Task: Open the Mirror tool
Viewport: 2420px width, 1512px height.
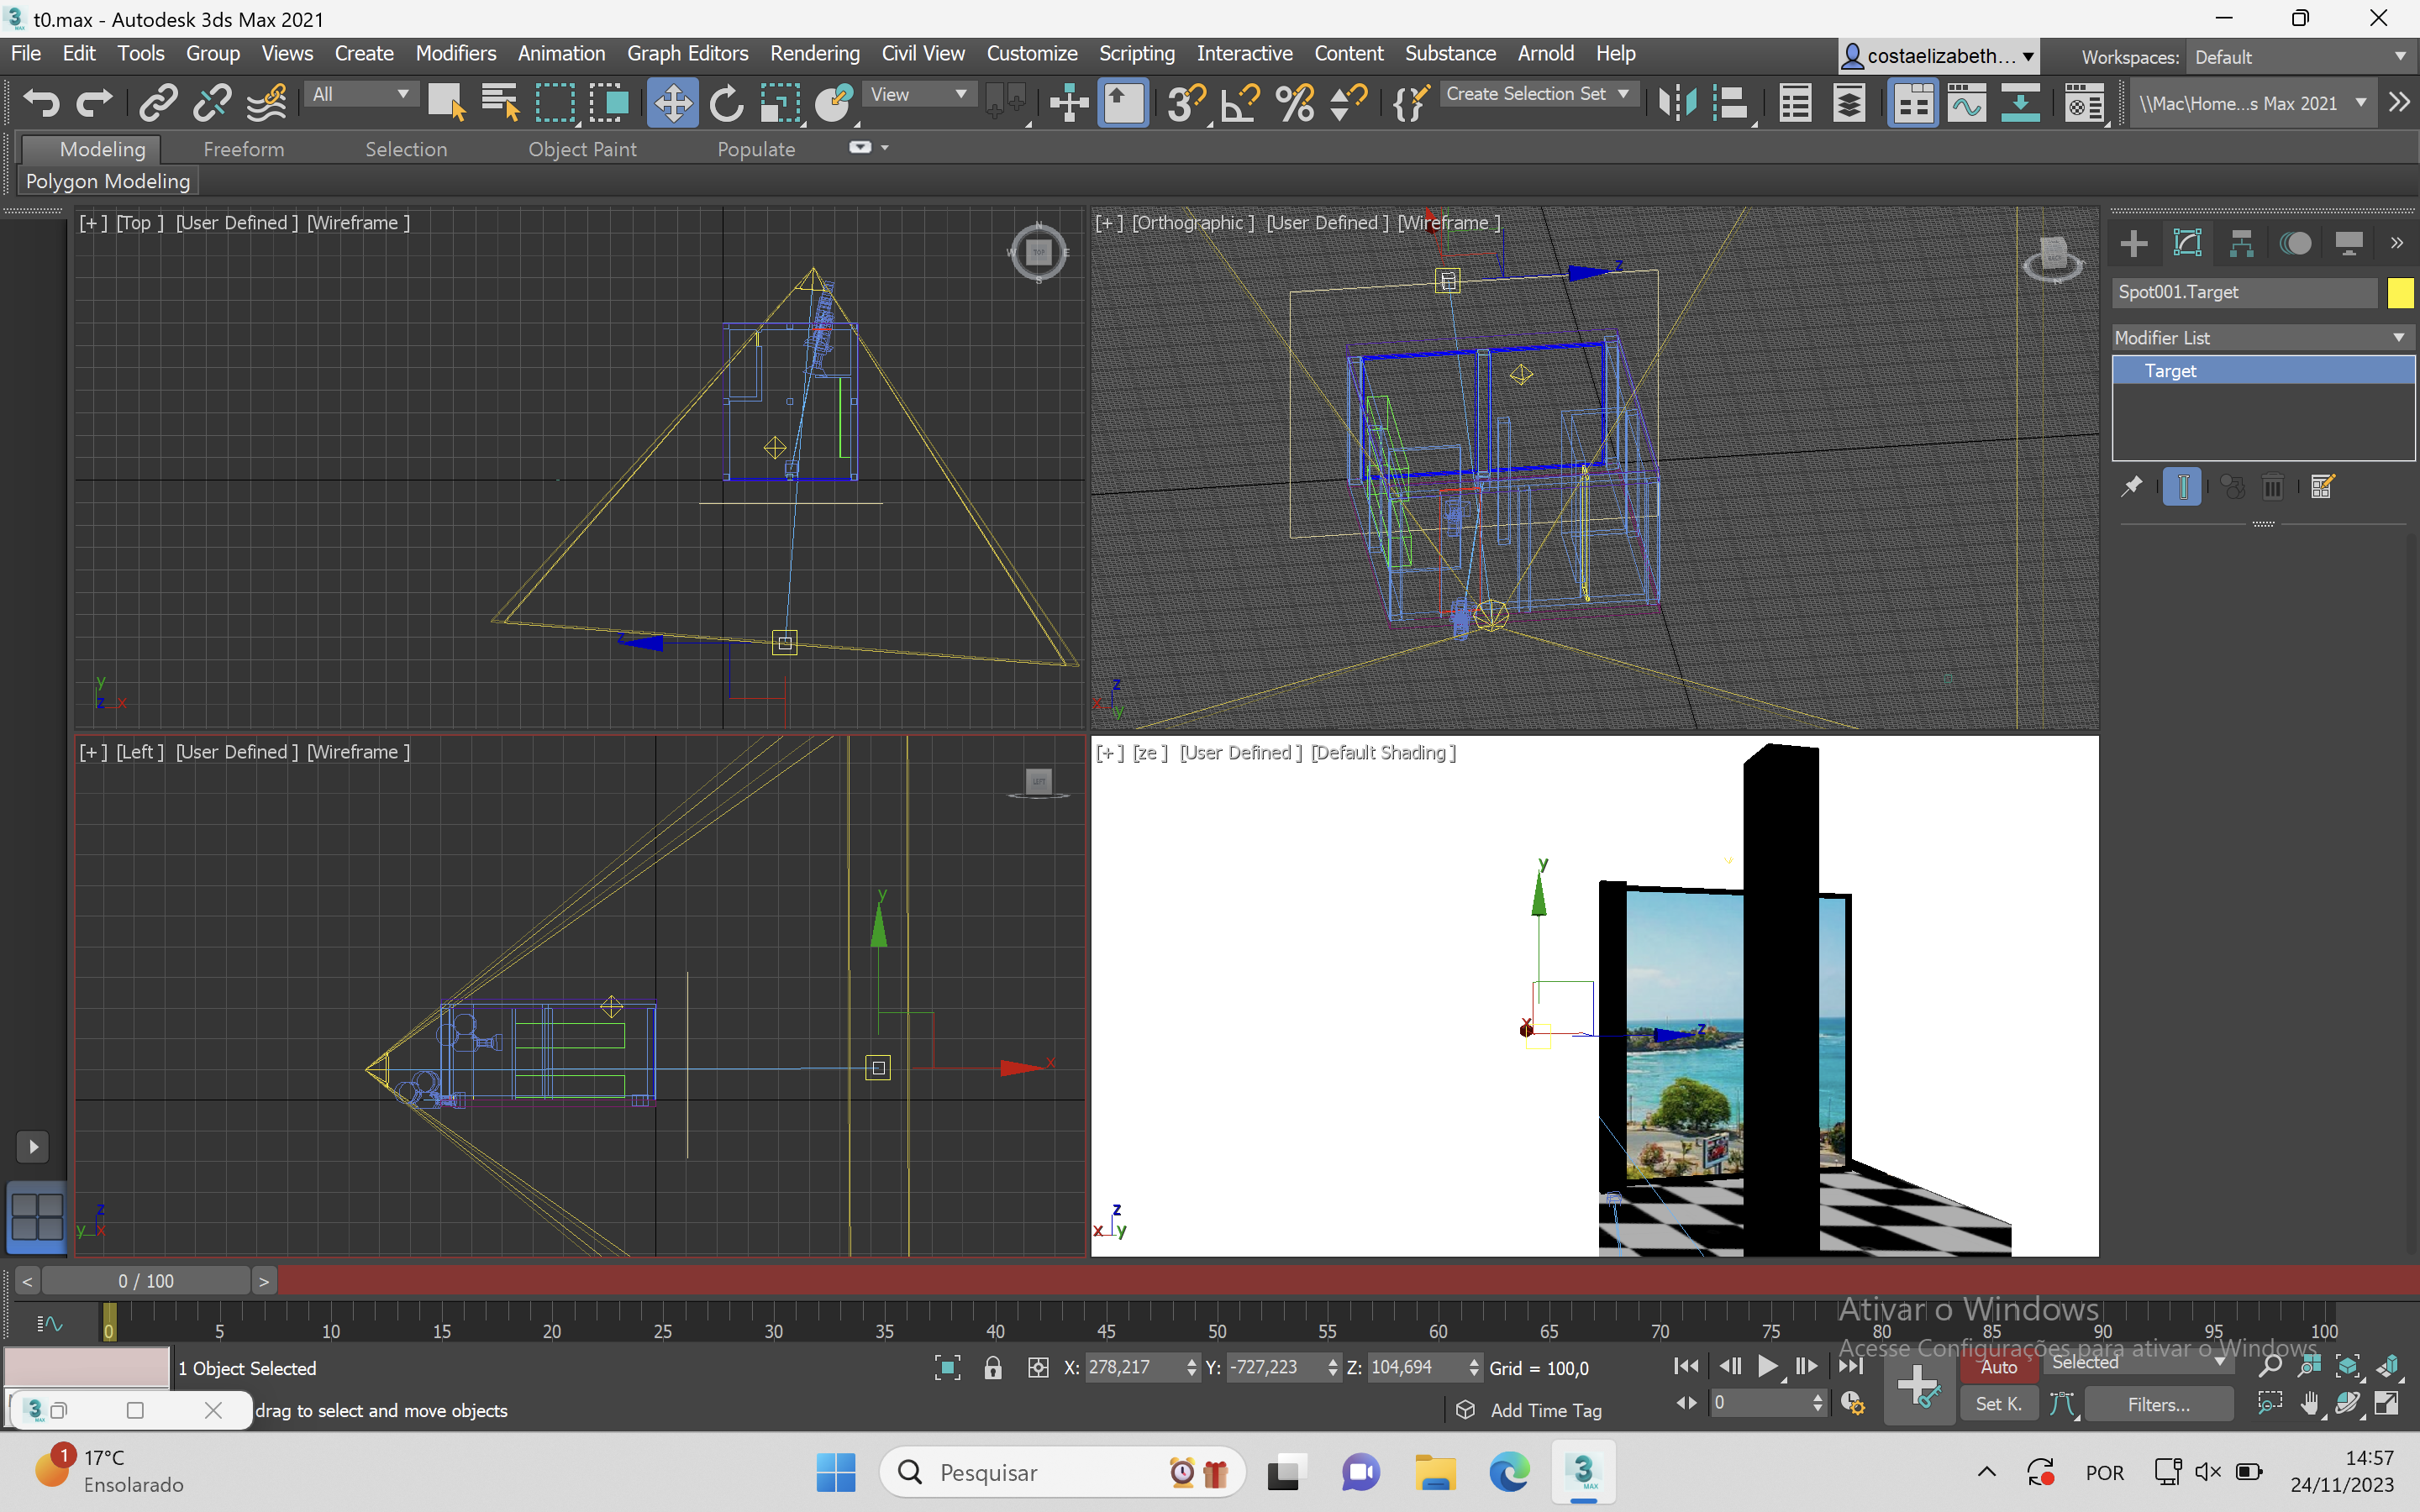Action: [x=1678, y=103]
